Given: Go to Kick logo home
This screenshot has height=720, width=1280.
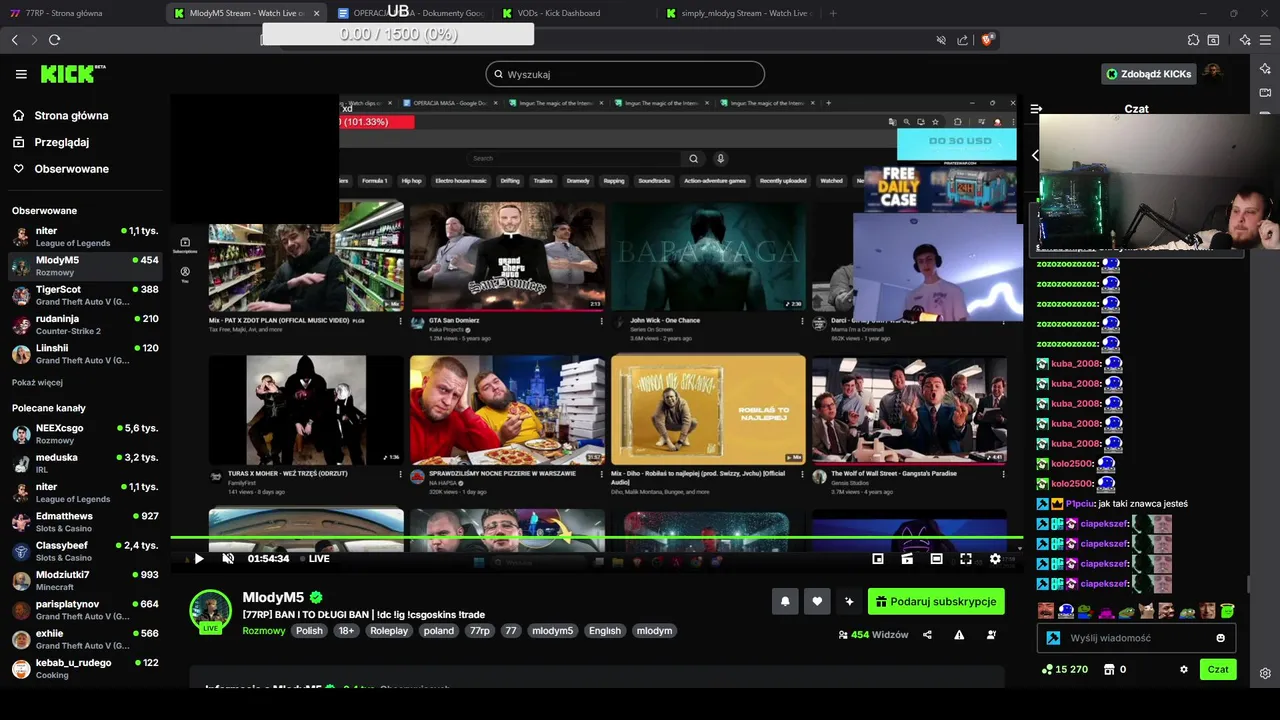Looking at the screenshot, I should [x=72, y=74].
